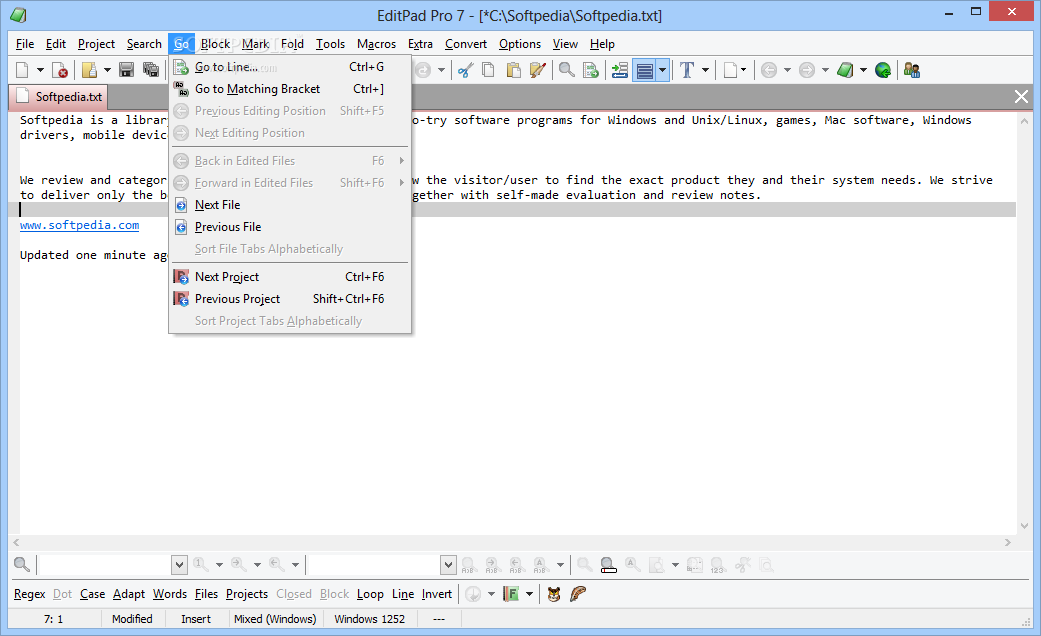
Task: Close the tab with white X button
Action: [x=1021, y=97]
